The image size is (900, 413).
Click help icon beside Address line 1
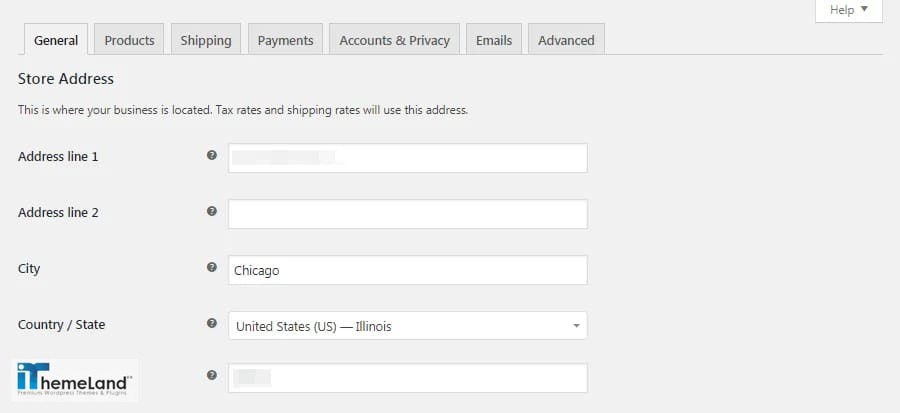(212, 155)
